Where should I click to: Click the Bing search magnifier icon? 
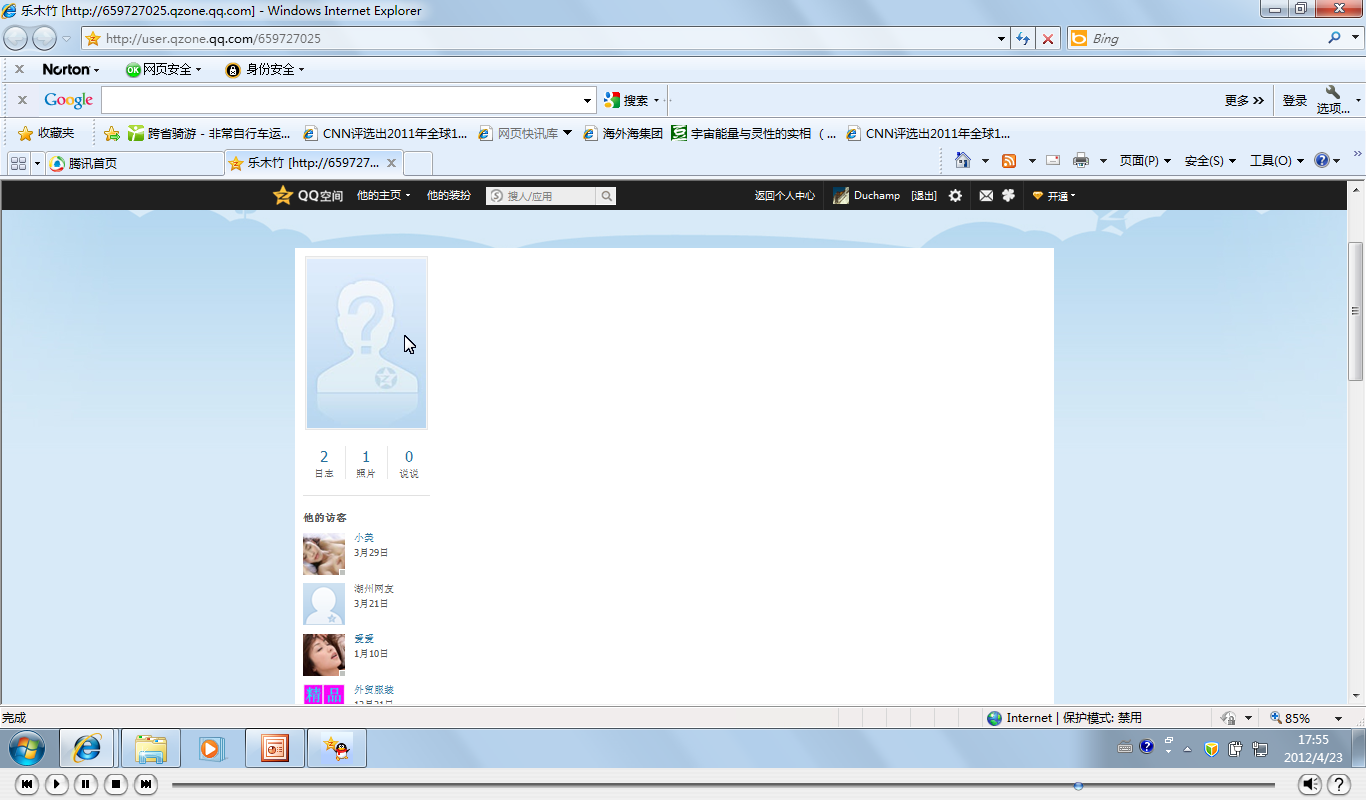click(1334, 38)
